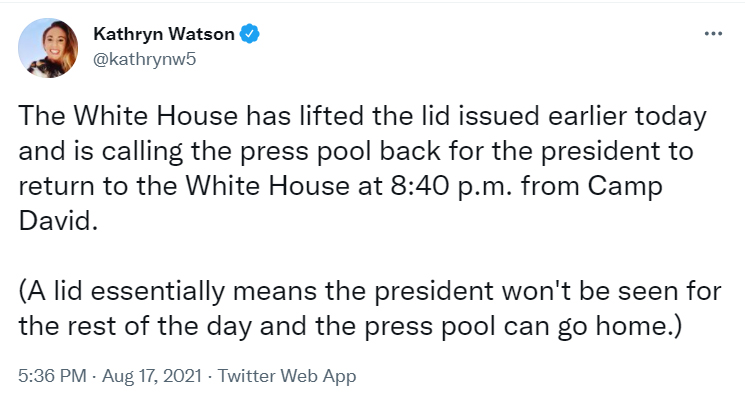Click the parenthetical lid explanation paragraph
Screen dimensions: 746x404
click(370, 308)
